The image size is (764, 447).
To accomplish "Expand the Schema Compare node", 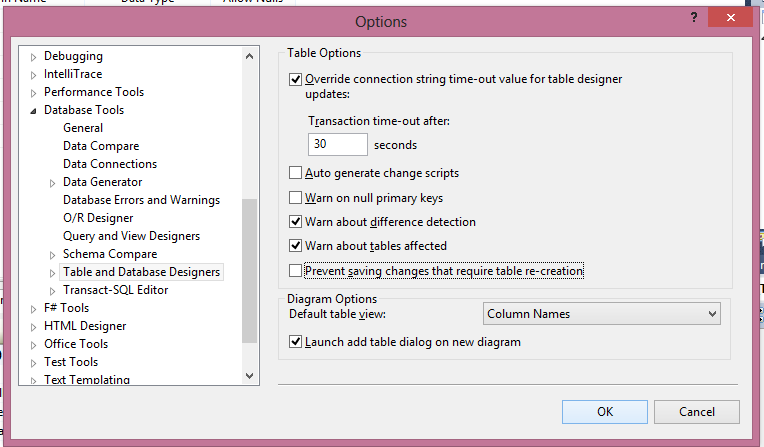I will 53,254.
